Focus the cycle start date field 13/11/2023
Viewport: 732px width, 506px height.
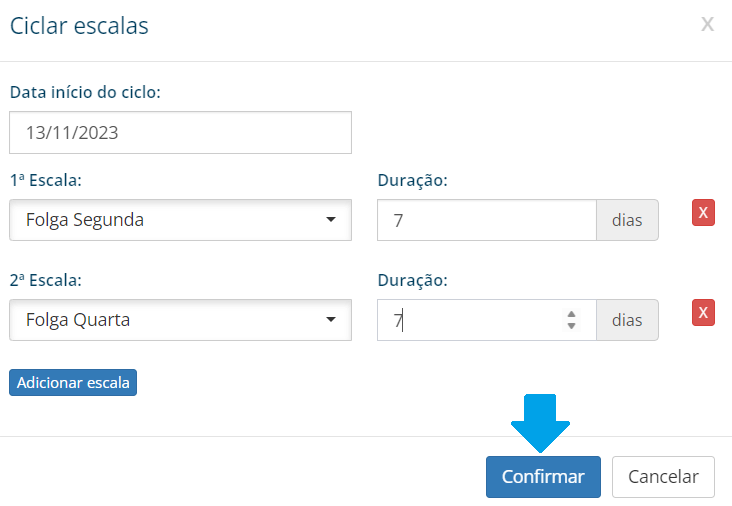click(x=180, y=133)
